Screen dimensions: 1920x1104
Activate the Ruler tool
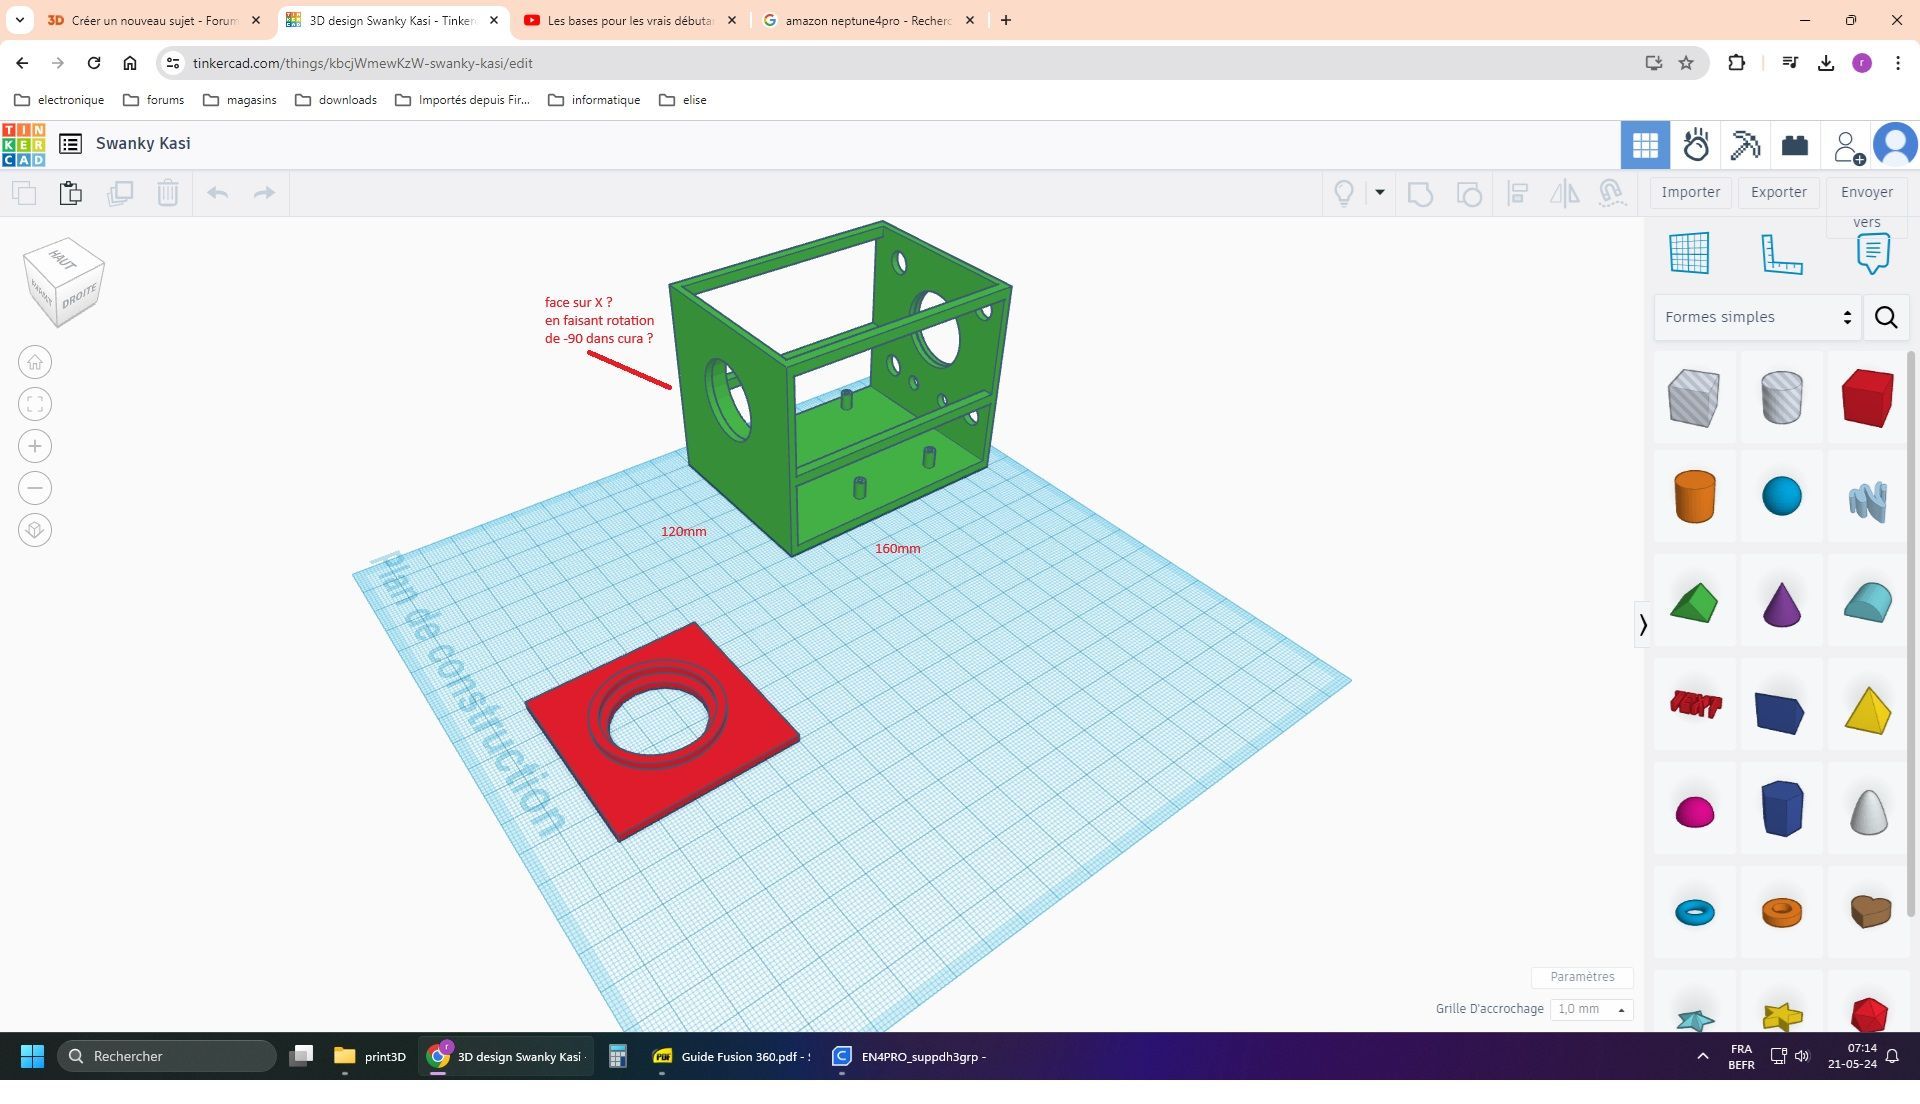pyautogui.click(x=1781, y=253)
